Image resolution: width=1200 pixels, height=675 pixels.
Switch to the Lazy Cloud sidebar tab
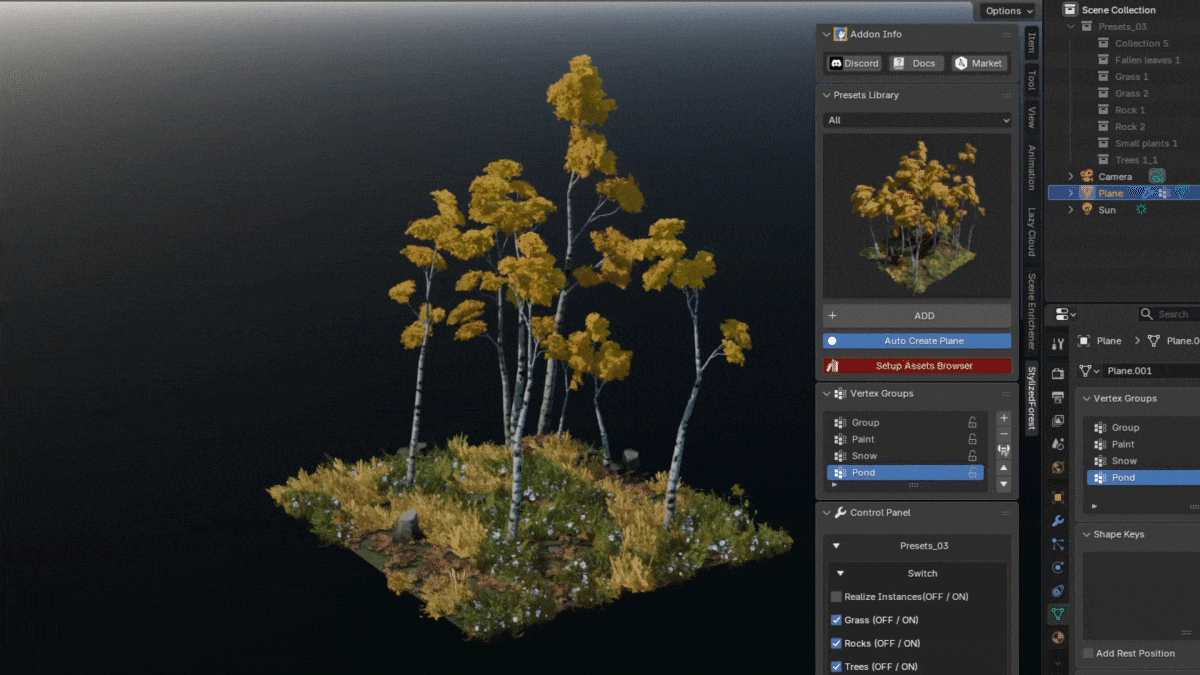click(1031, 232)
